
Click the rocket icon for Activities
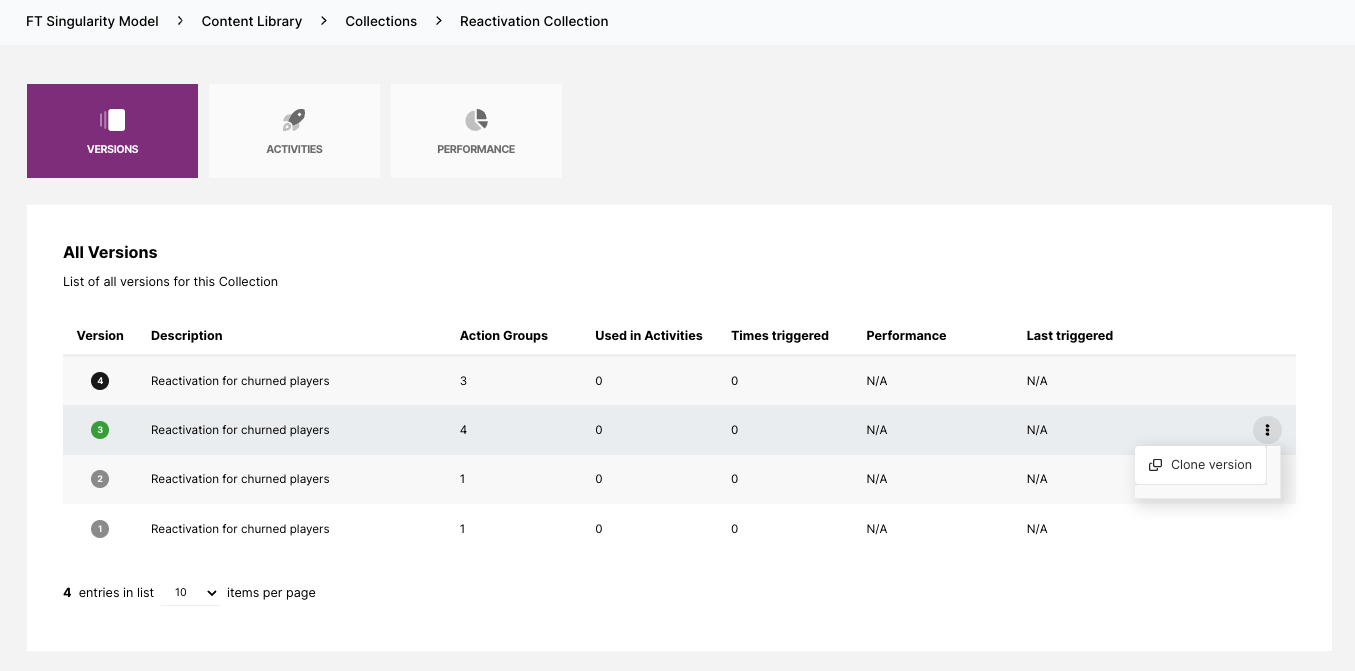click(294, 120)
